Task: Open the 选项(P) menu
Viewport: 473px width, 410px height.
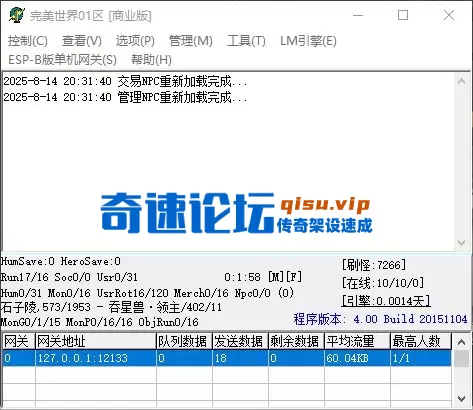Action: (x=135, y=41)
